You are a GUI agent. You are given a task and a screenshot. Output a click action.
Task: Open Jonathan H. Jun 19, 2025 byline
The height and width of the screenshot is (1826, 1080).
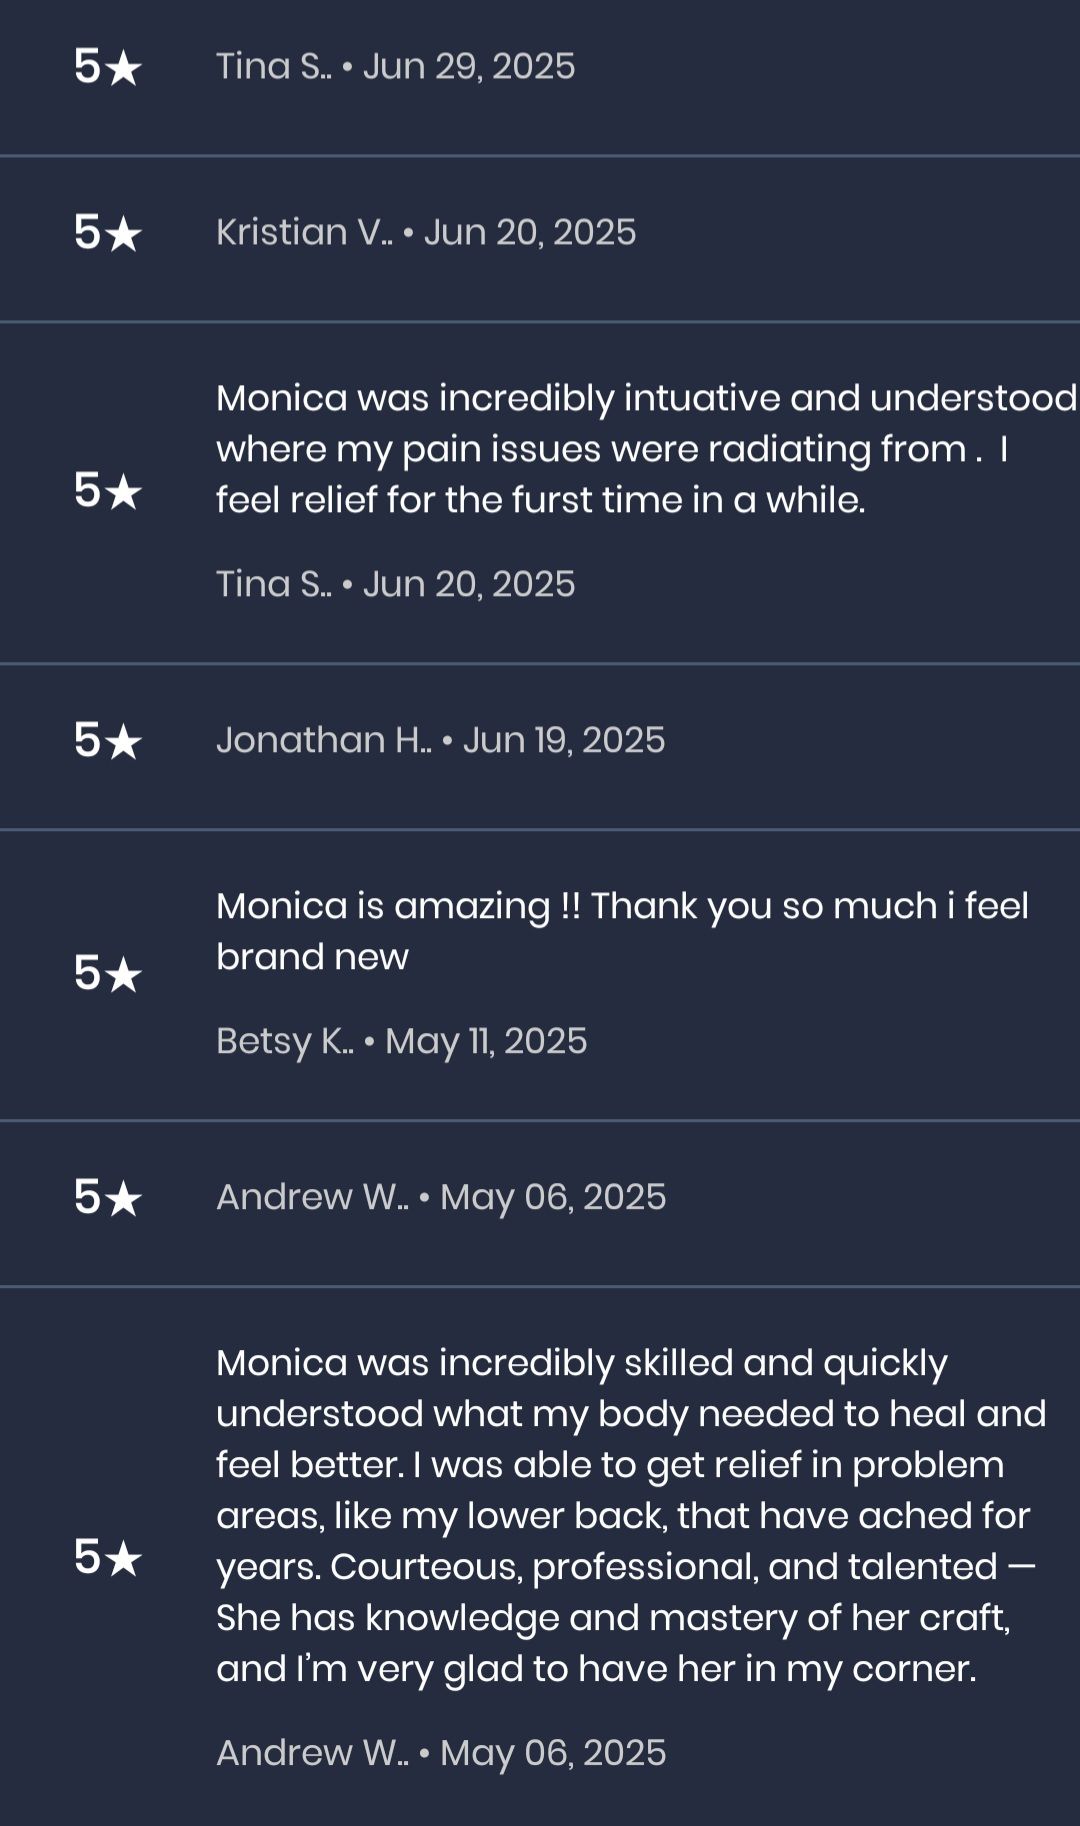click(440, 740)
